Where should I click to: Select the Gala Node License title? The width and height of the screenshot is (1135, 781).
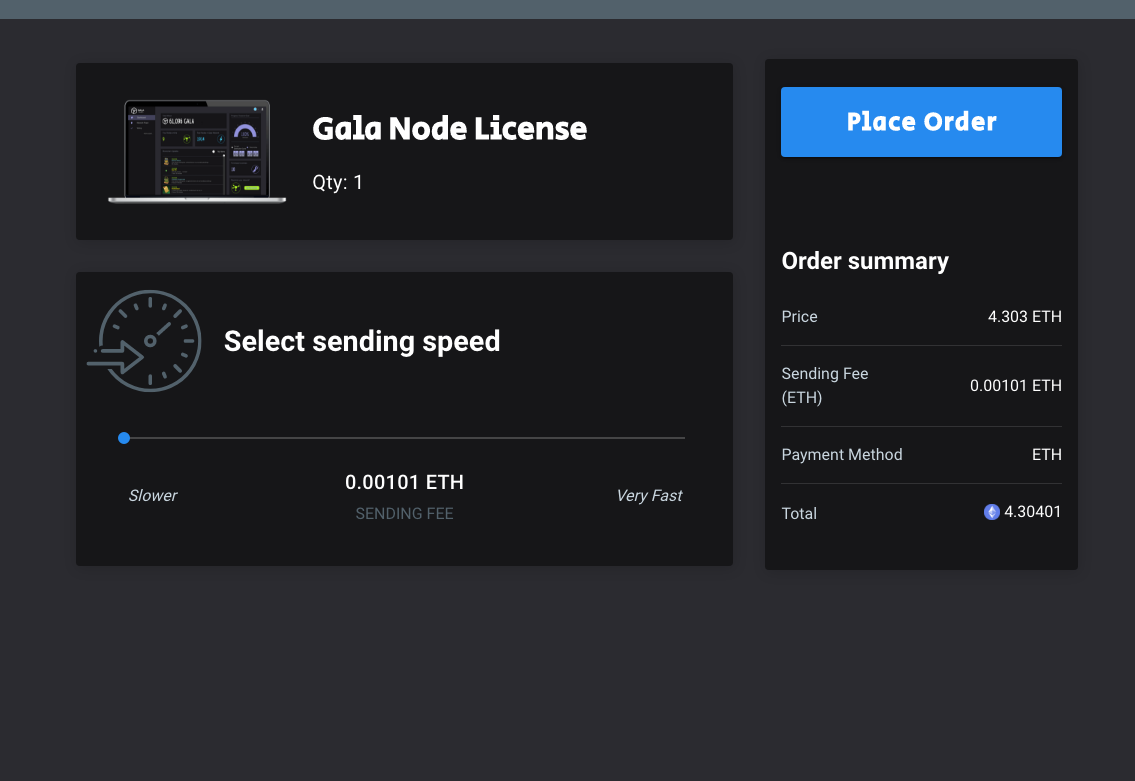450,129
